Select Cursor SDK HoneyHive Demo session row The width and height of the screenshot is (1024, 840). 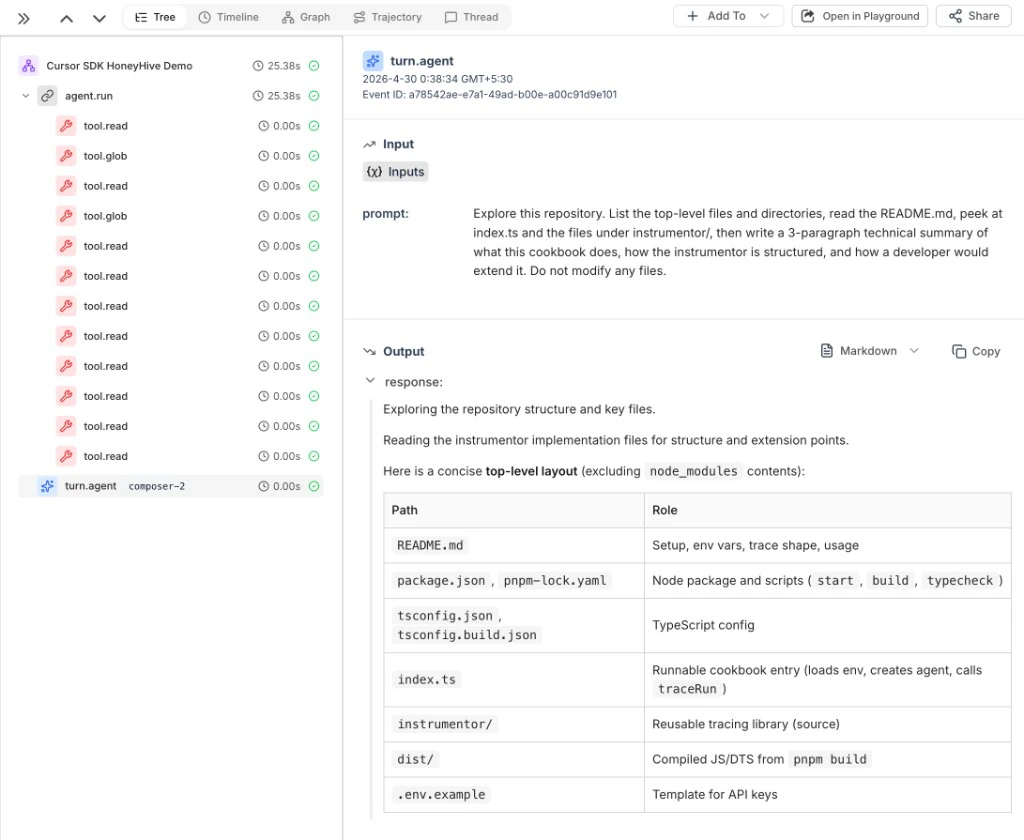pyautogui.click(x=171, y=66)
